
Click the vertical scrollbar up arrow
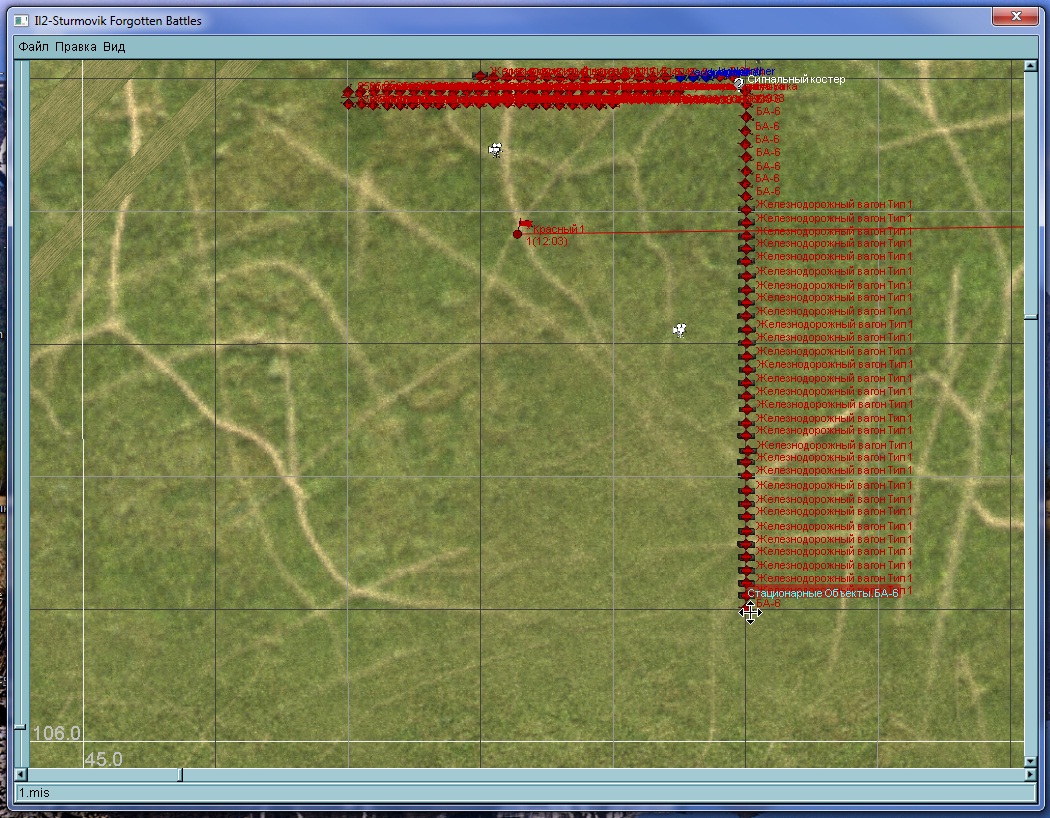pos(1031,66)
